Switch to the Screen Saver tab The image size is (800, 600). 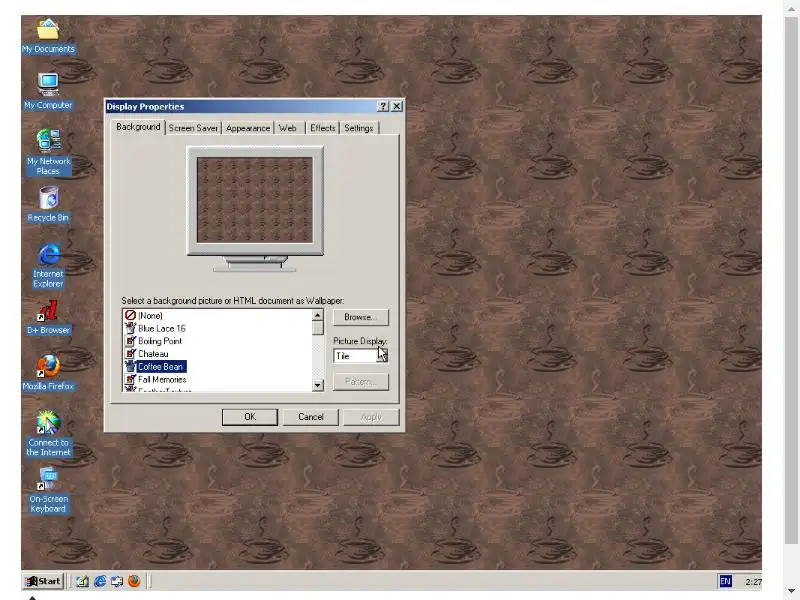(193, 128)
